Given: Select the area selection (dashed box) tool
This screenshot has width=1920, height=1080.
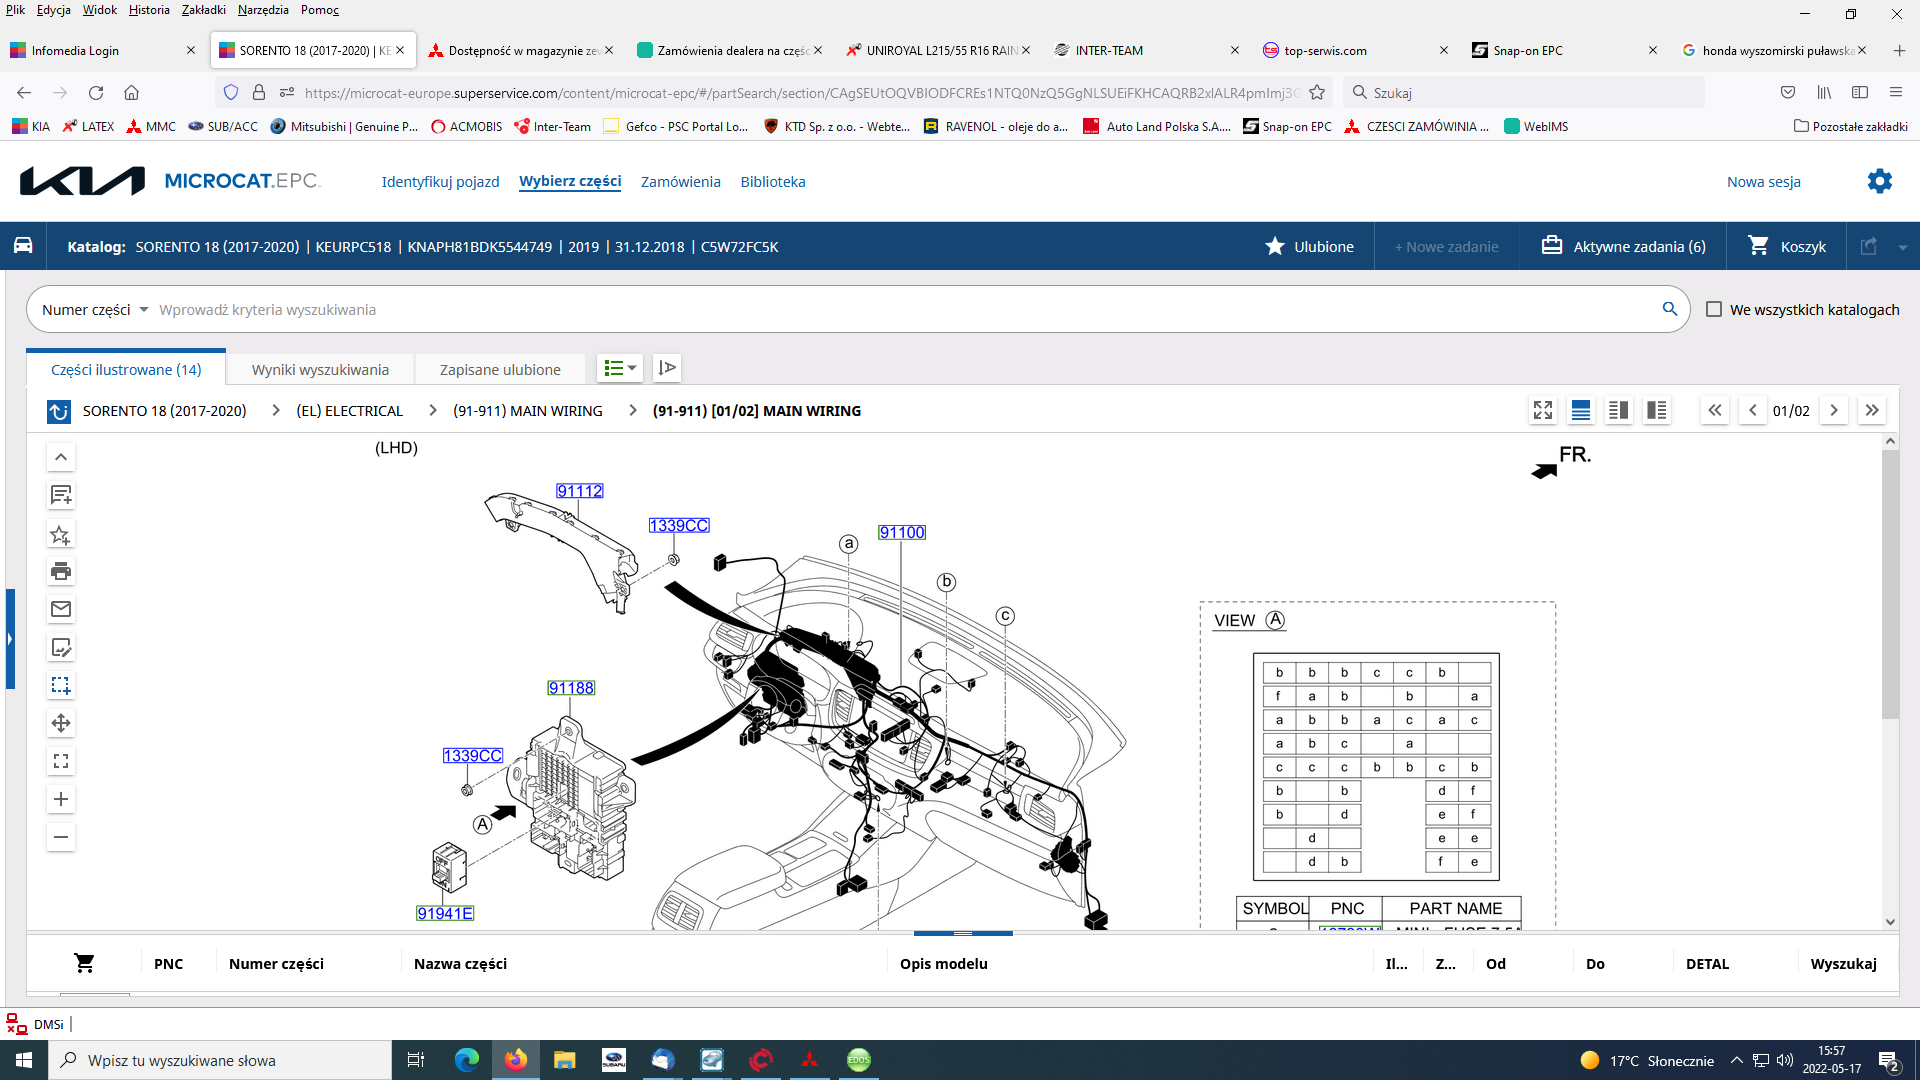Looking at the screenshot, I should (x=61, y=685).
